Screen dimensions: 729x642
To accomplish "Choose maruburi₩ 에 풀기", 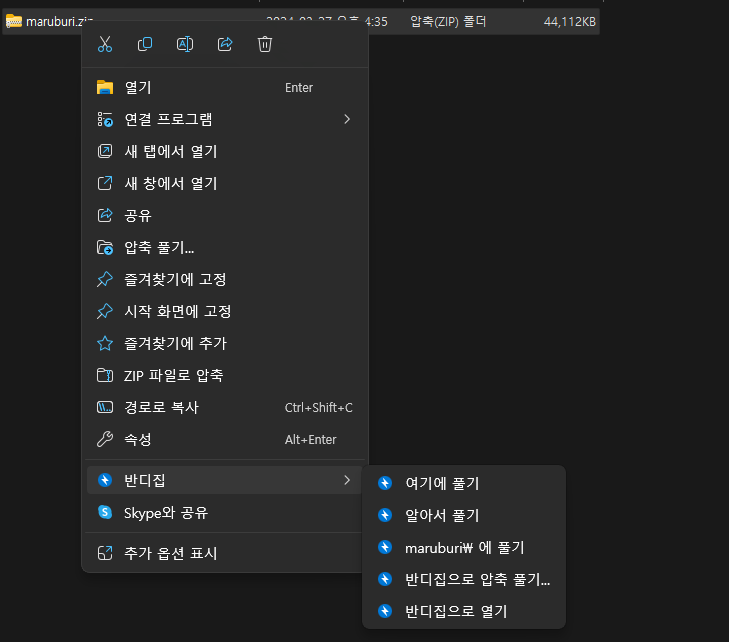I will pyautogui.click(x=464, y=547).
